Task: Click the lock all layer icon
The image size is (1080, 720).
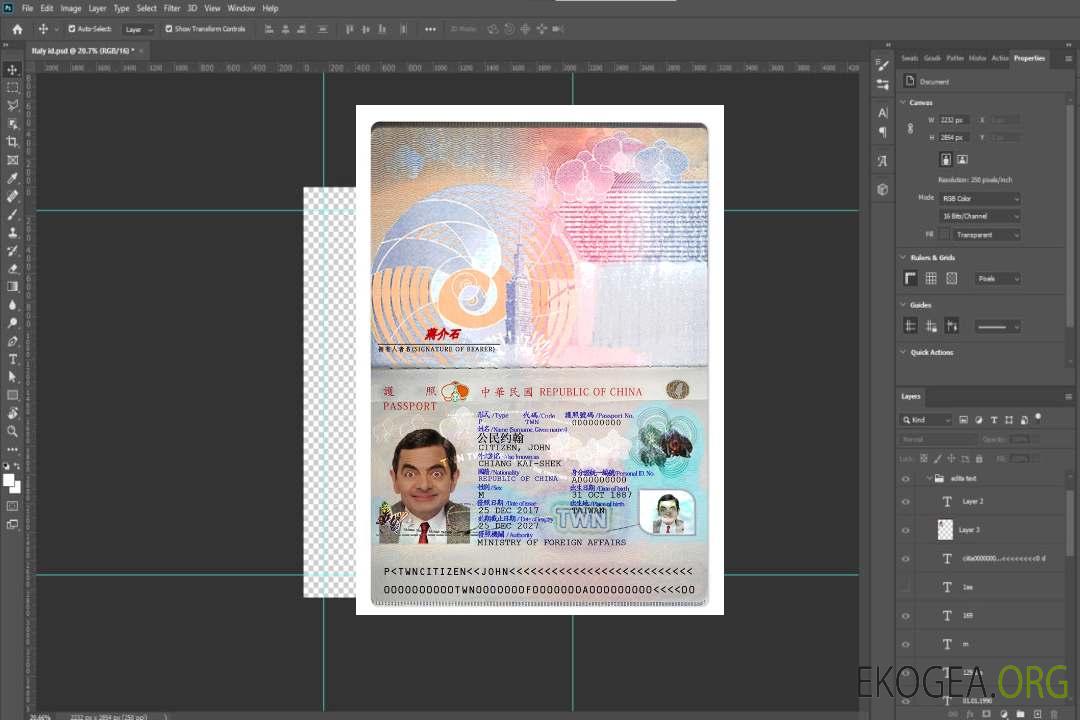Action: [x=979, y=459]
